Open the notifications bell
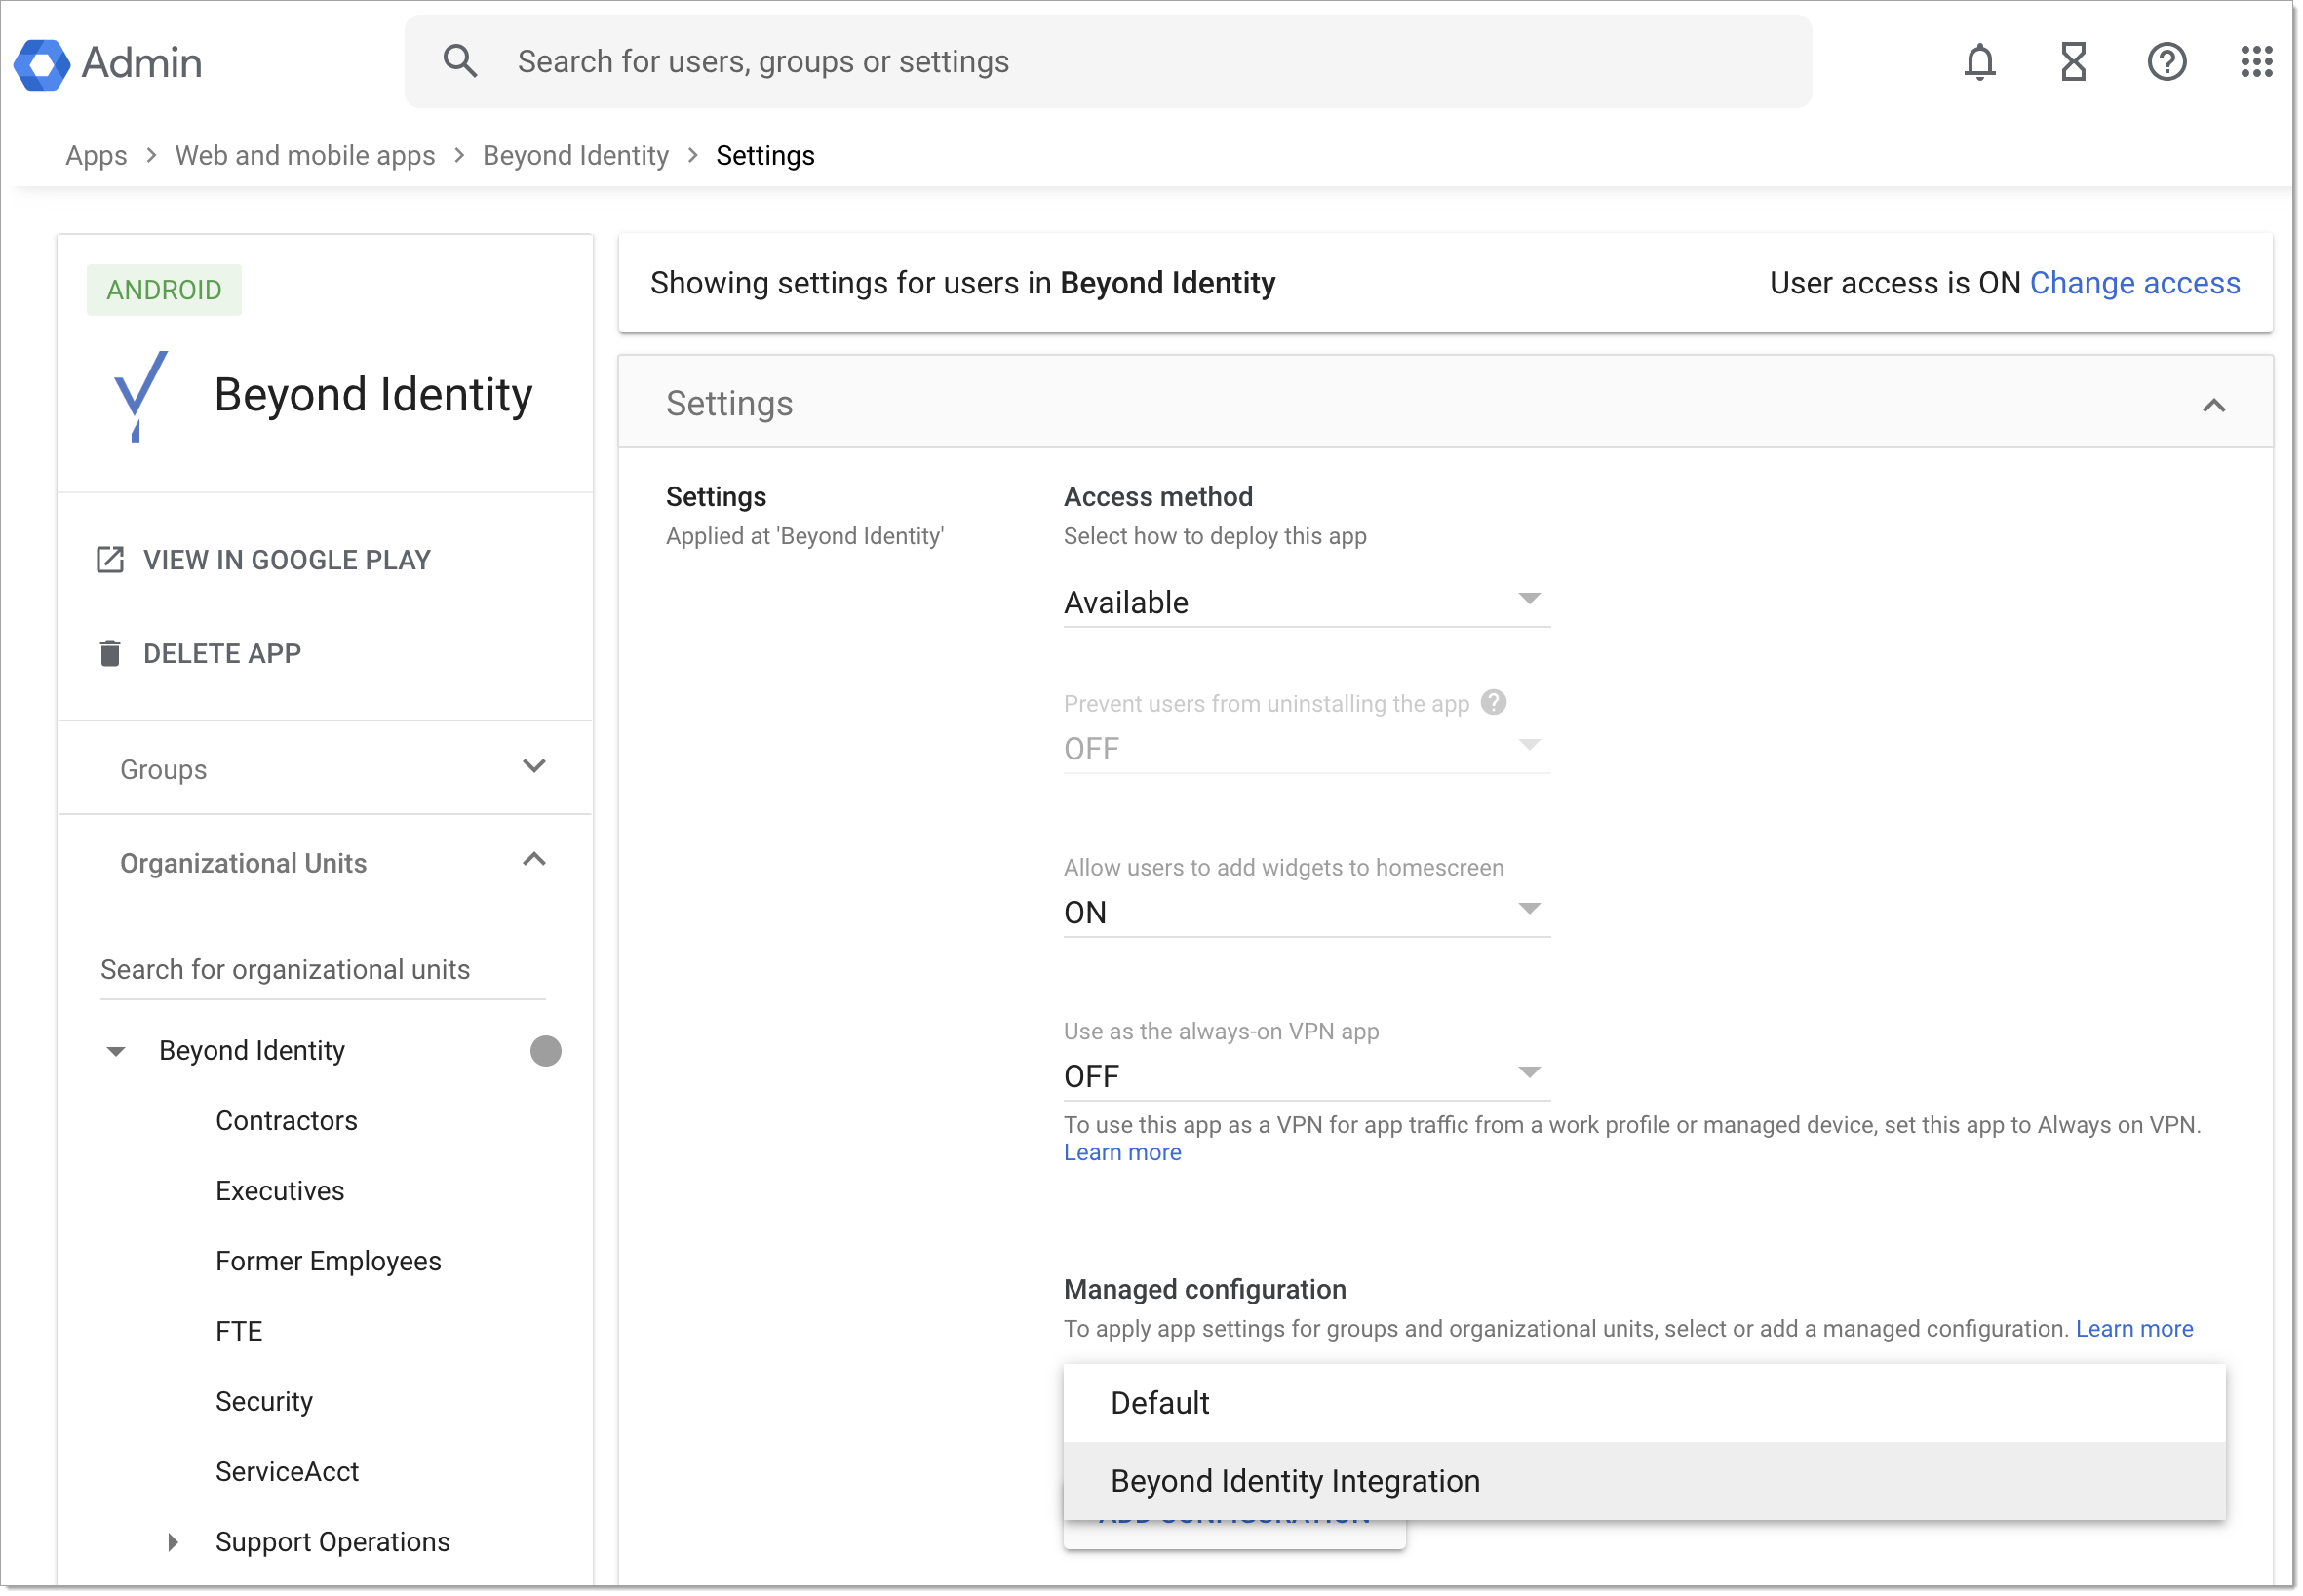The image size is (2303, 1596). point(1979,62)
